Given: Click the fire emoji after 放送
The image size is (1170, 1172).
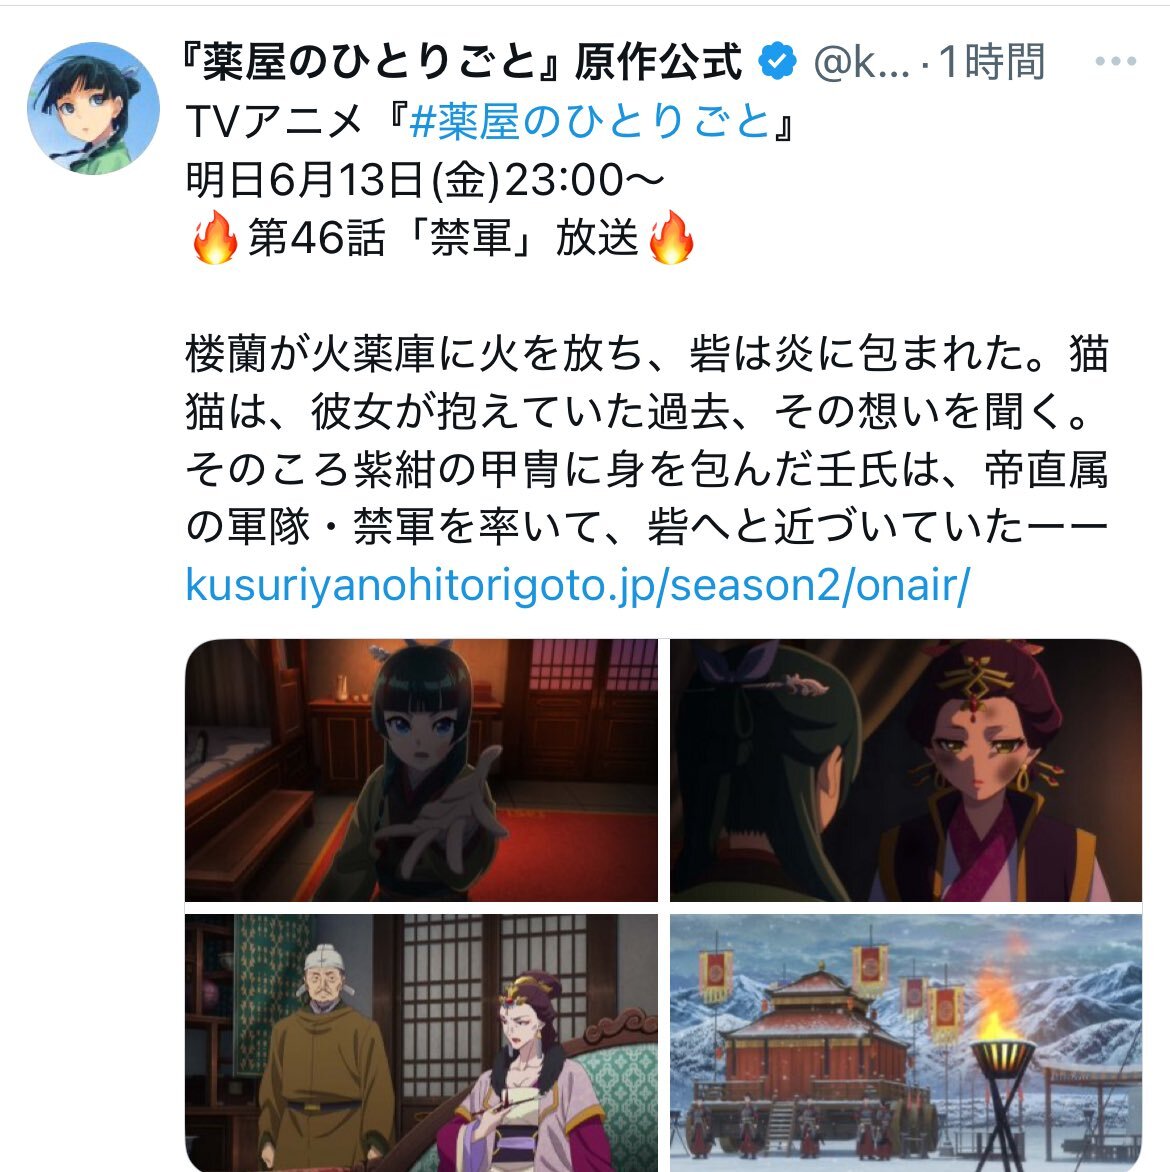Looking at the screenshot, I should tap(671, 237).
